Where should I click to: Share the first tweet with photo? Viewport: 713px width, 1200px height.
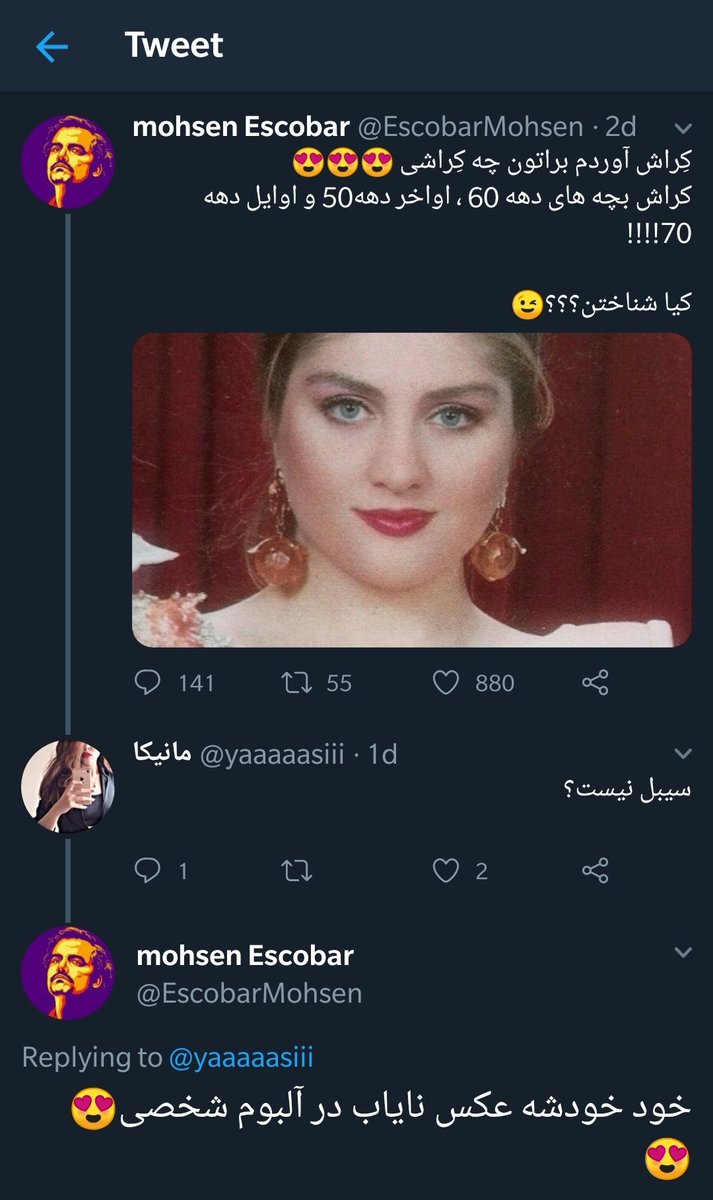[595, 683]
